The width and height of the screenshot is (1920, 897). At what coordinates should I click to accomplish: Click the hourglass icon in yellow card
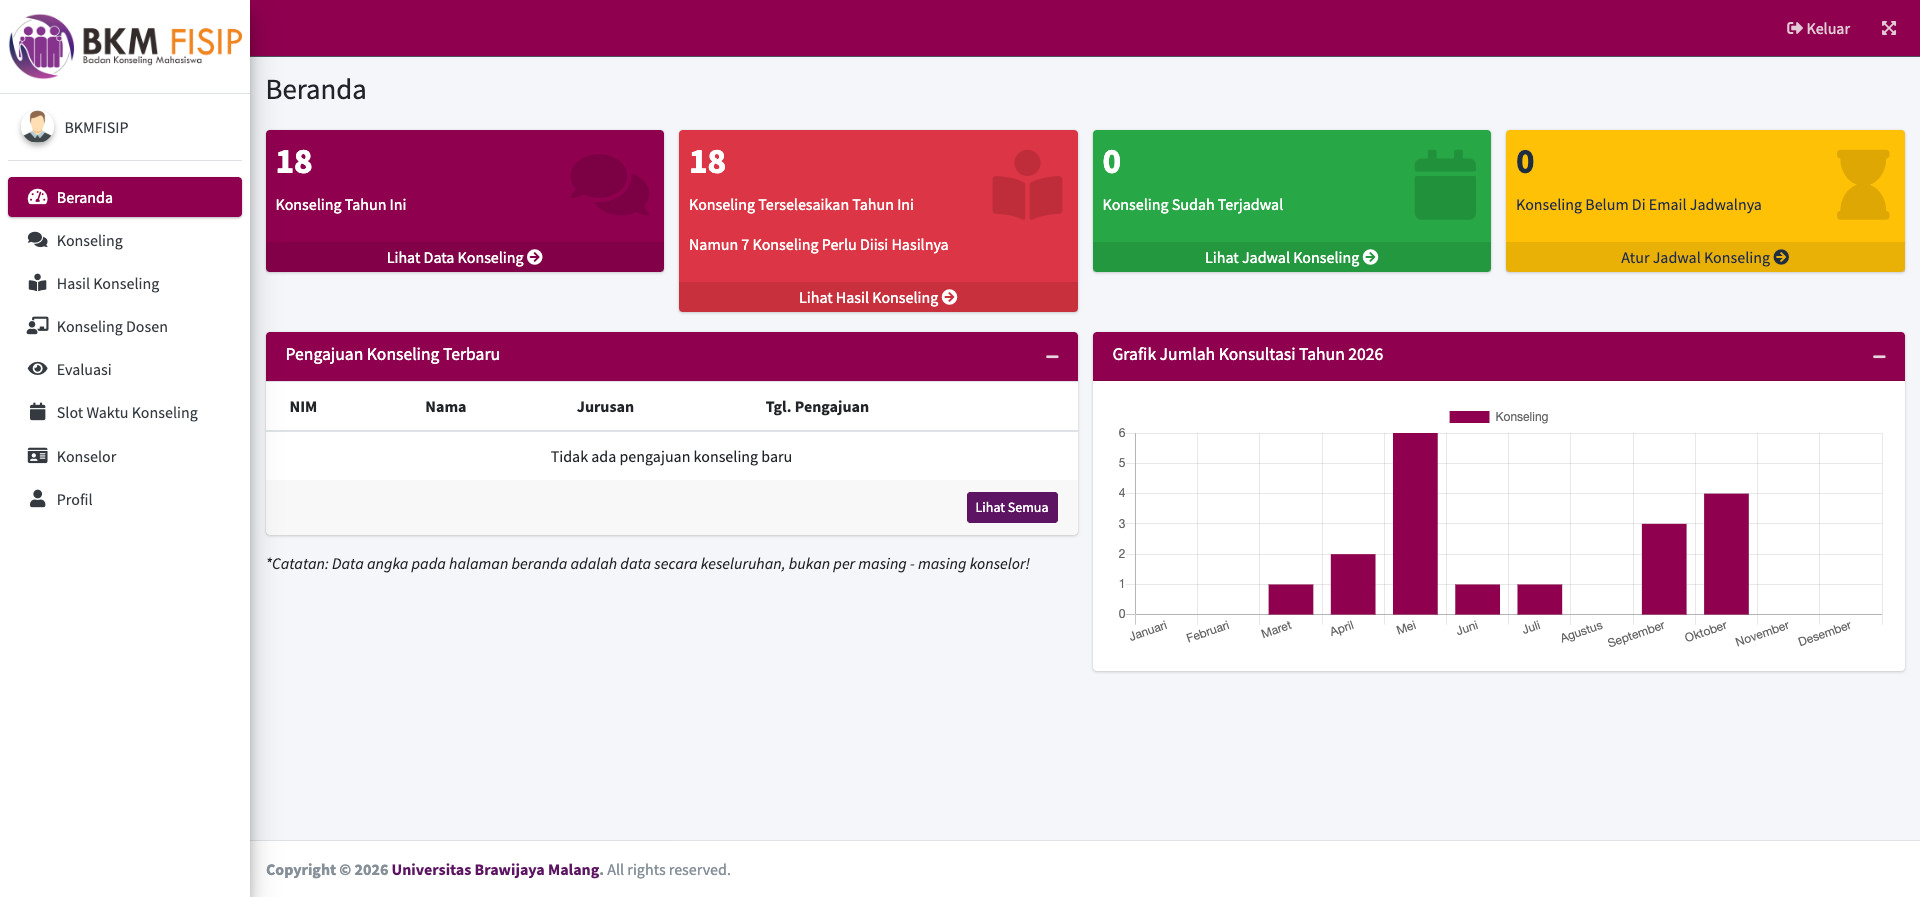coord(1863,184)
